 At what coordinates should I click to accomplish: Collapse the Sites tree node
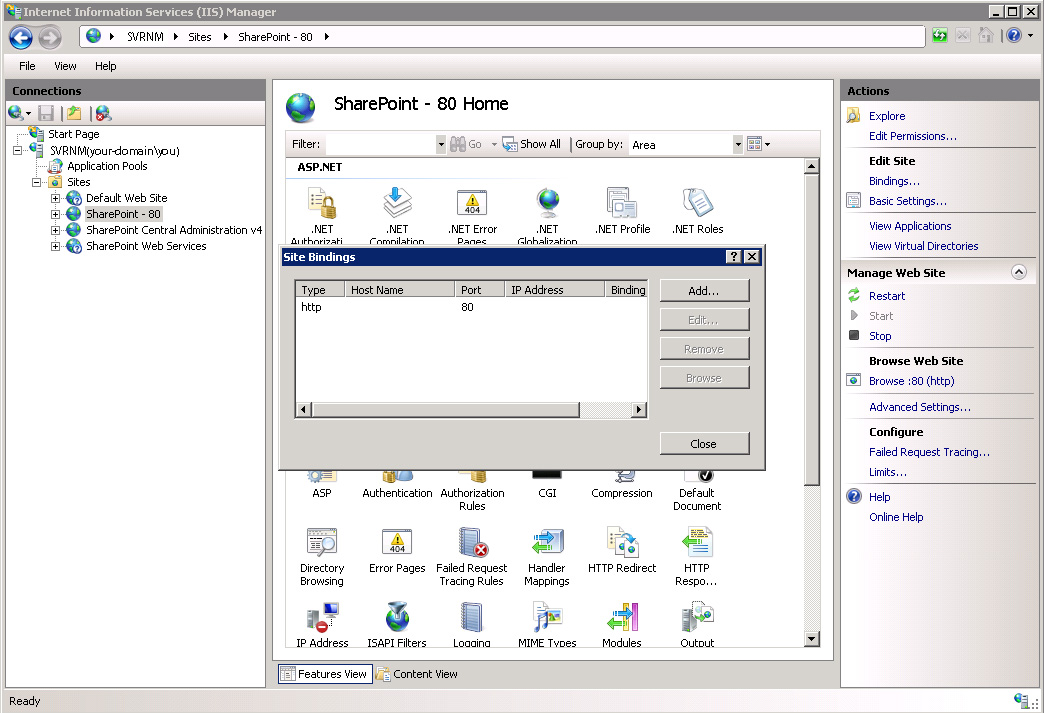point(37,182)
